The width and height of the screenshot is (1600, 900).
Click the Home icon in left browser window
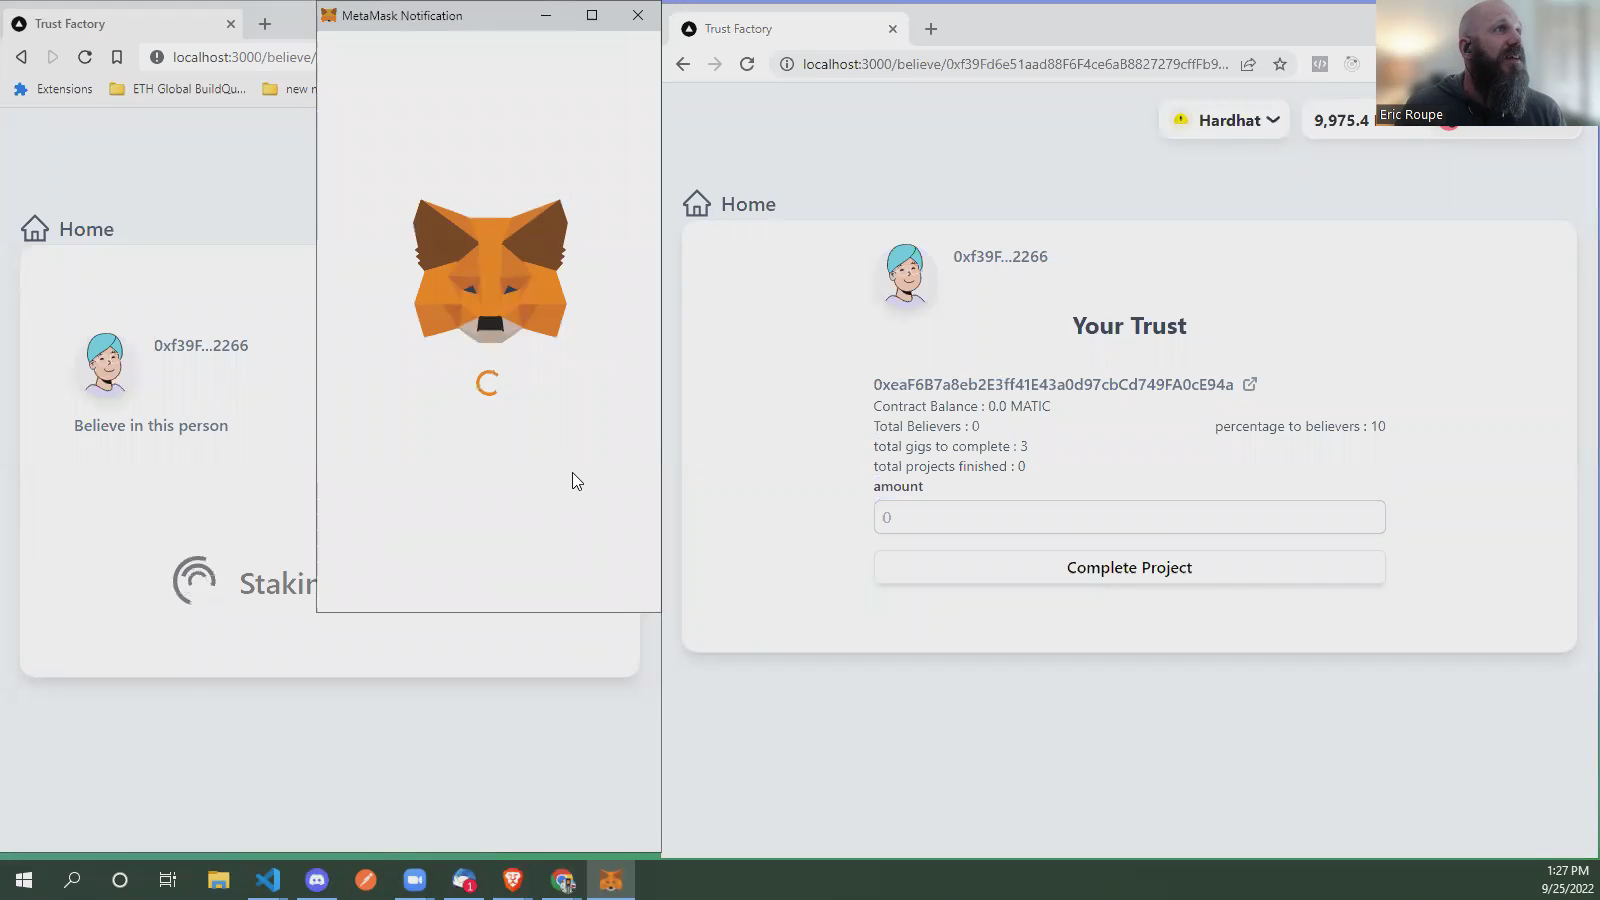coord(35,229)
